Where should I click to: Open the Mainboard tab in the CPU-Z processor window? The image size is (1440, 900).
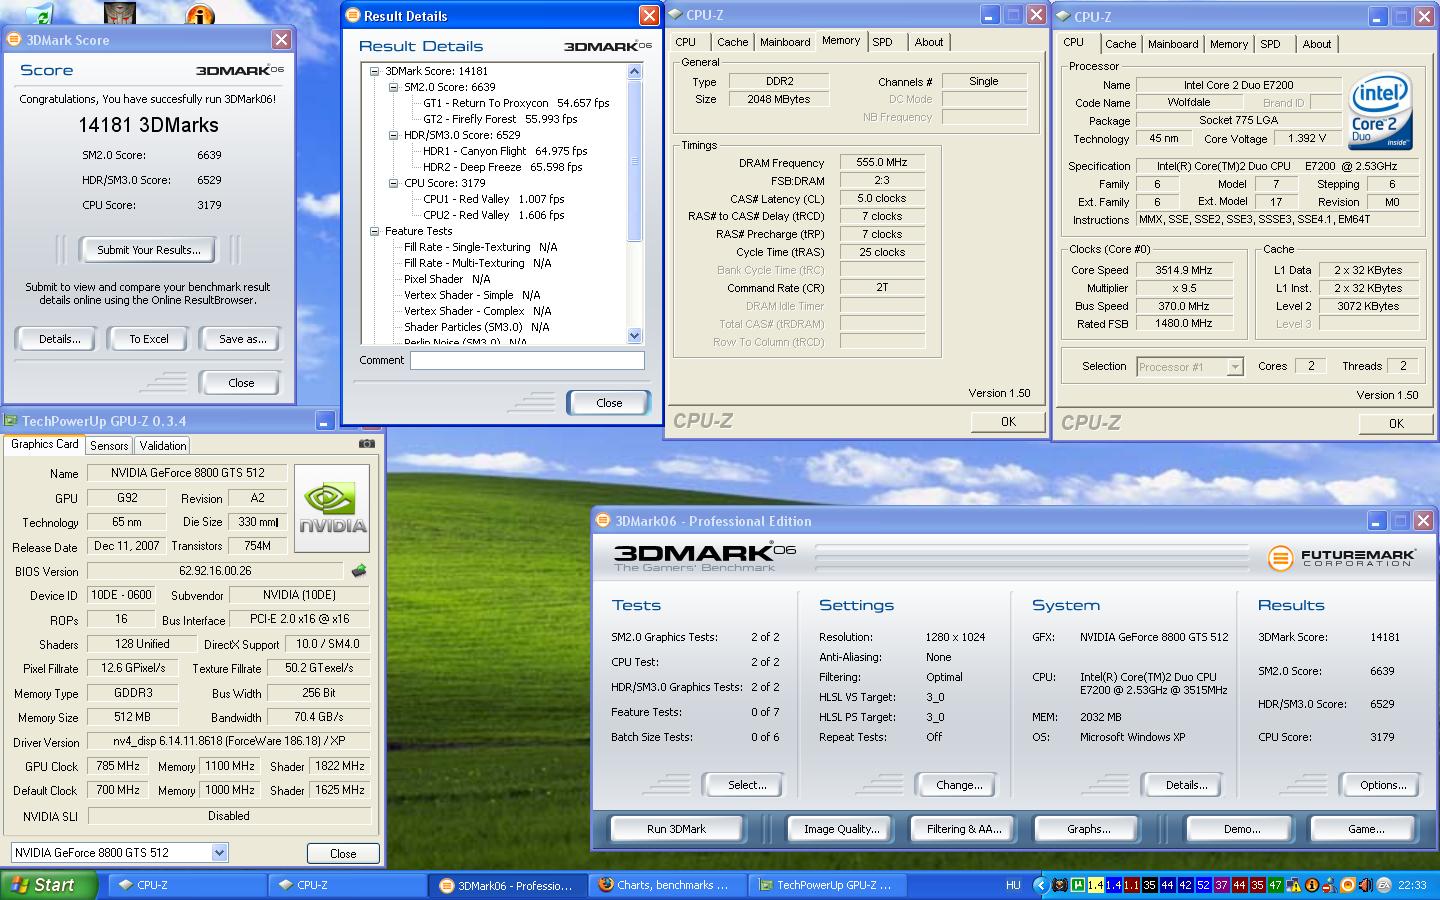[1172, 44]
